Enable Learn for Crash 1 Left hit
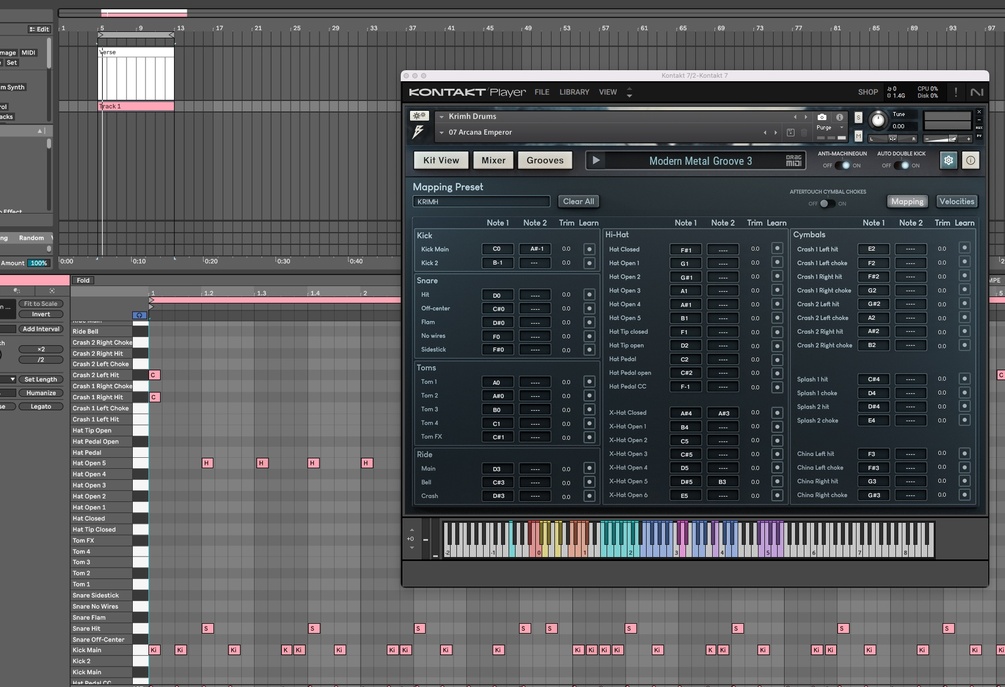The image size is (1005, 687). (x=964, y=248)
